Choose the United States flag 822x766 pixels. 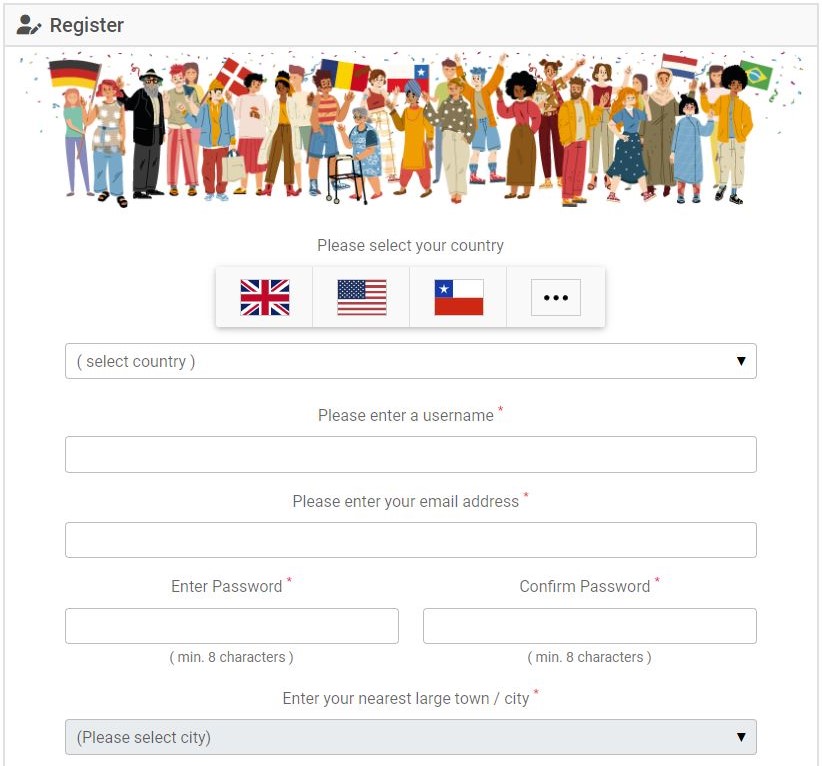[x=362, y=297]
